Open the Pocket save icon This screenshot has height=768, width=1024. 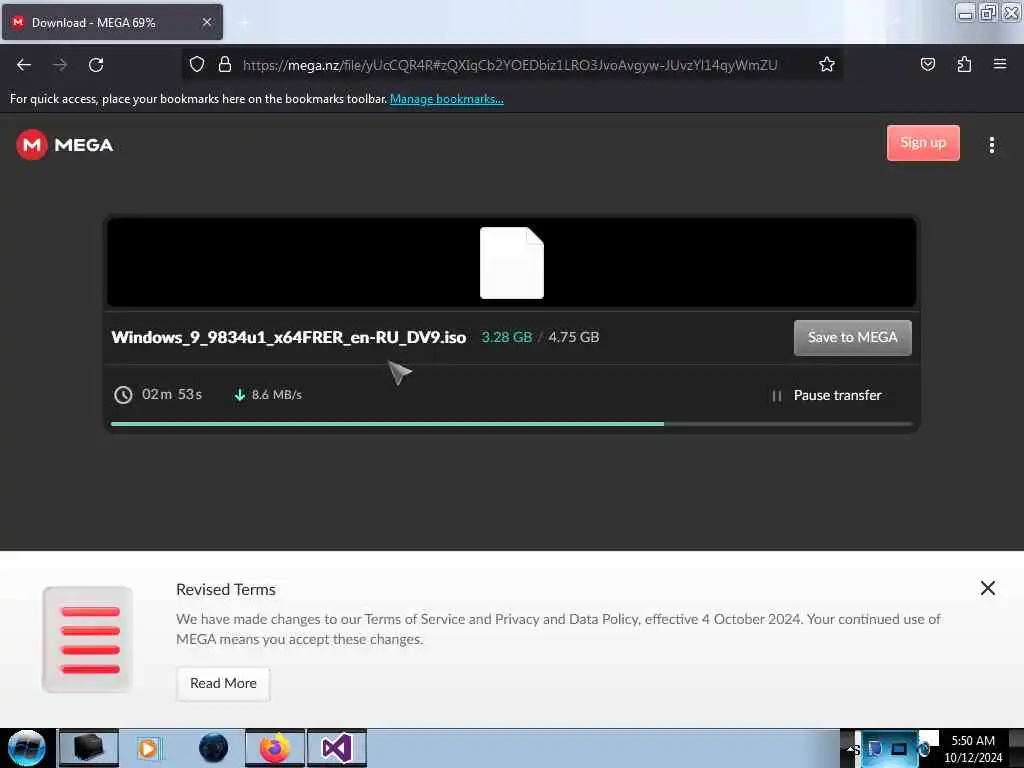[x=927, y=64]
